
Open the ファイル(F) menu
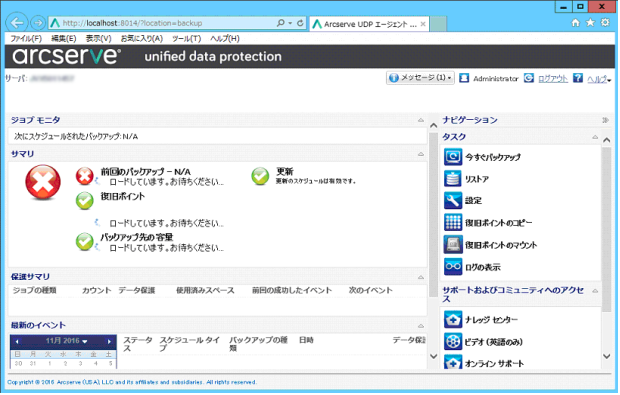click(x=26, y=38)
